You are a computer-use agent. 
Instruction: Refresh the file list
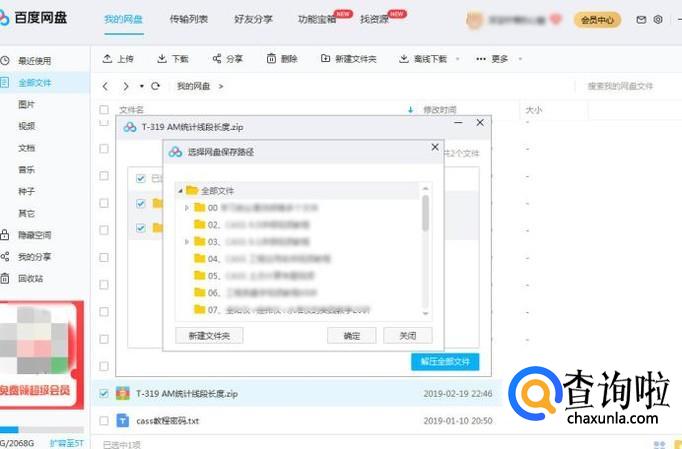point(155,86)
